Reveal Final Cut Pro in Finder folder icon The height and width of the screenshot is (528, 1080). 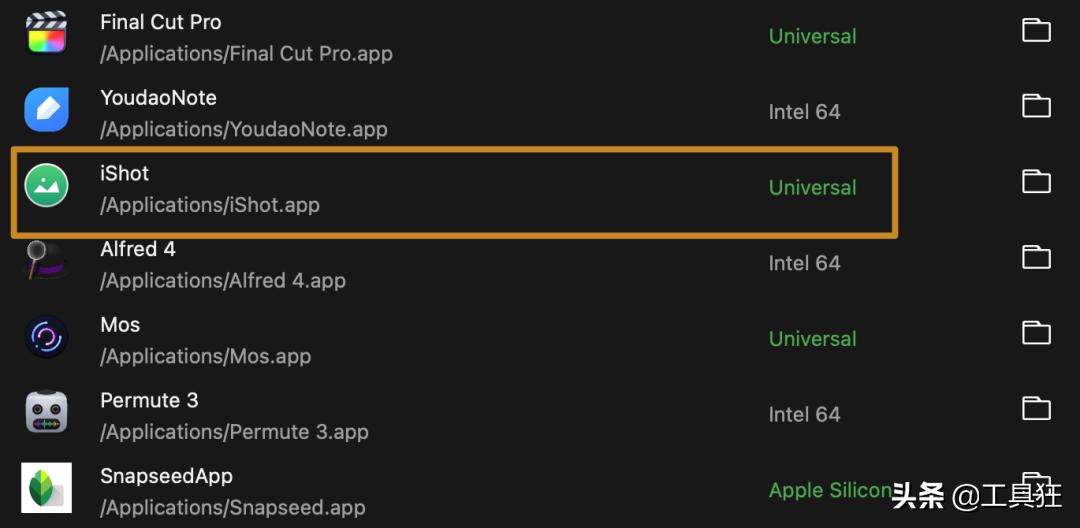click(1036, 31)
